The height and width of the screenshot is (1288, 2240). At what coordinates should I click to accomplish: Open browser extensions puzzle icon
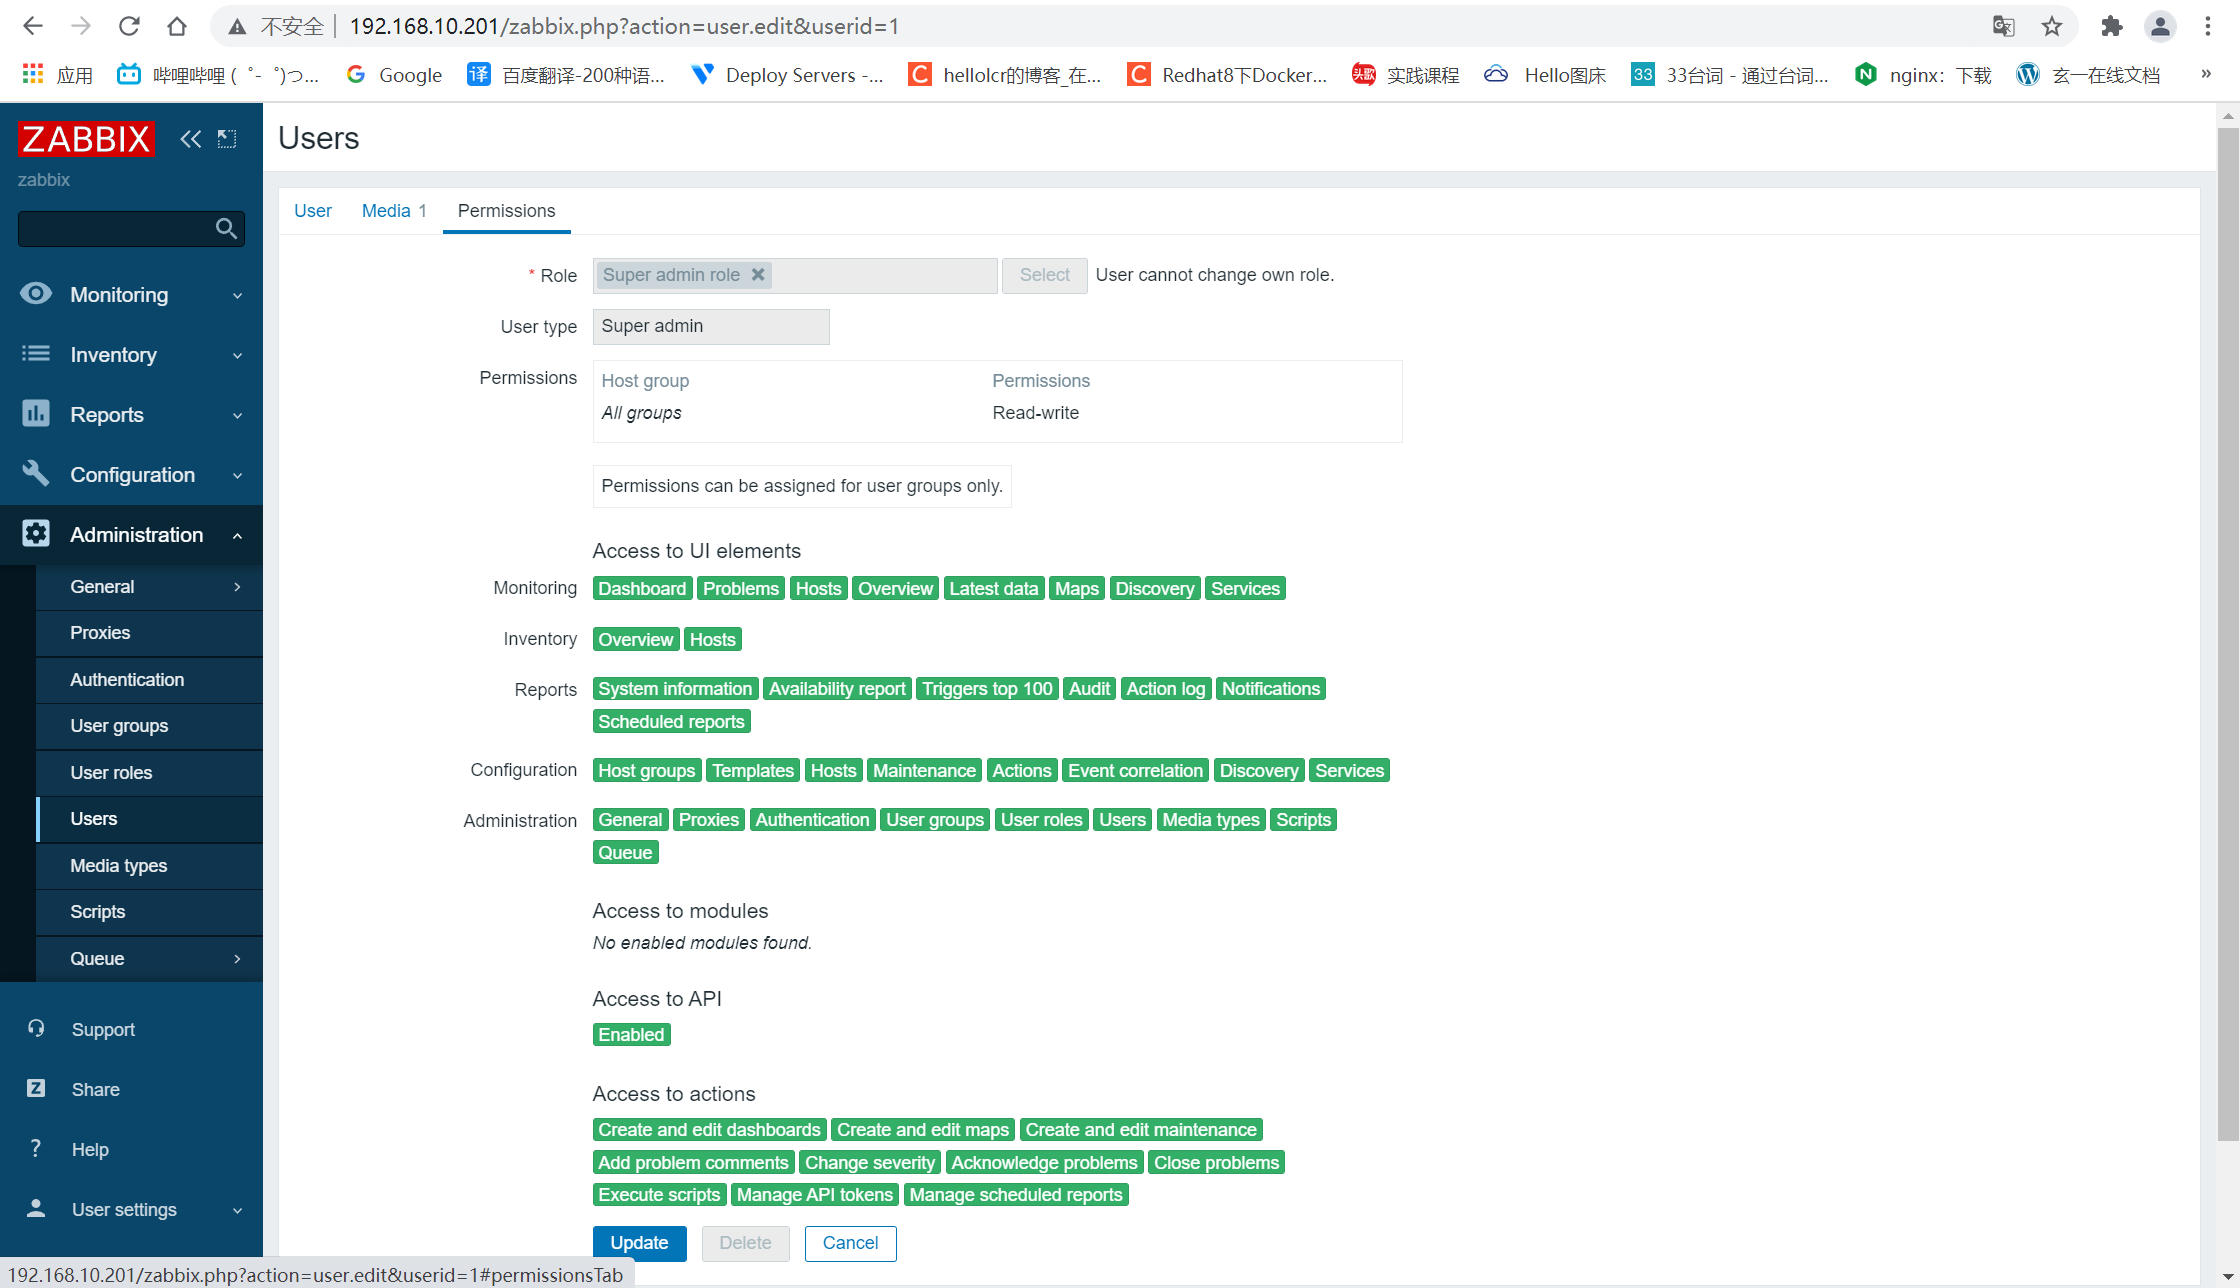pyautogui.click(x=2111, y=26)
